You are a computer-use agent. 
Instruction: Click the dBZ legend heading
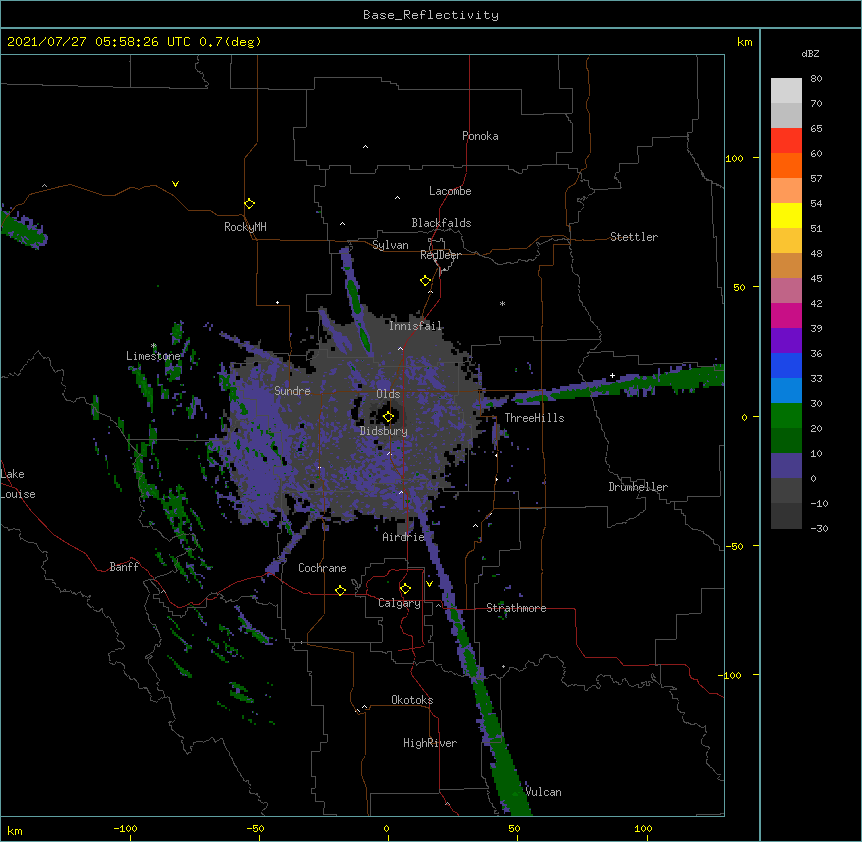click(x=810, y=53)
